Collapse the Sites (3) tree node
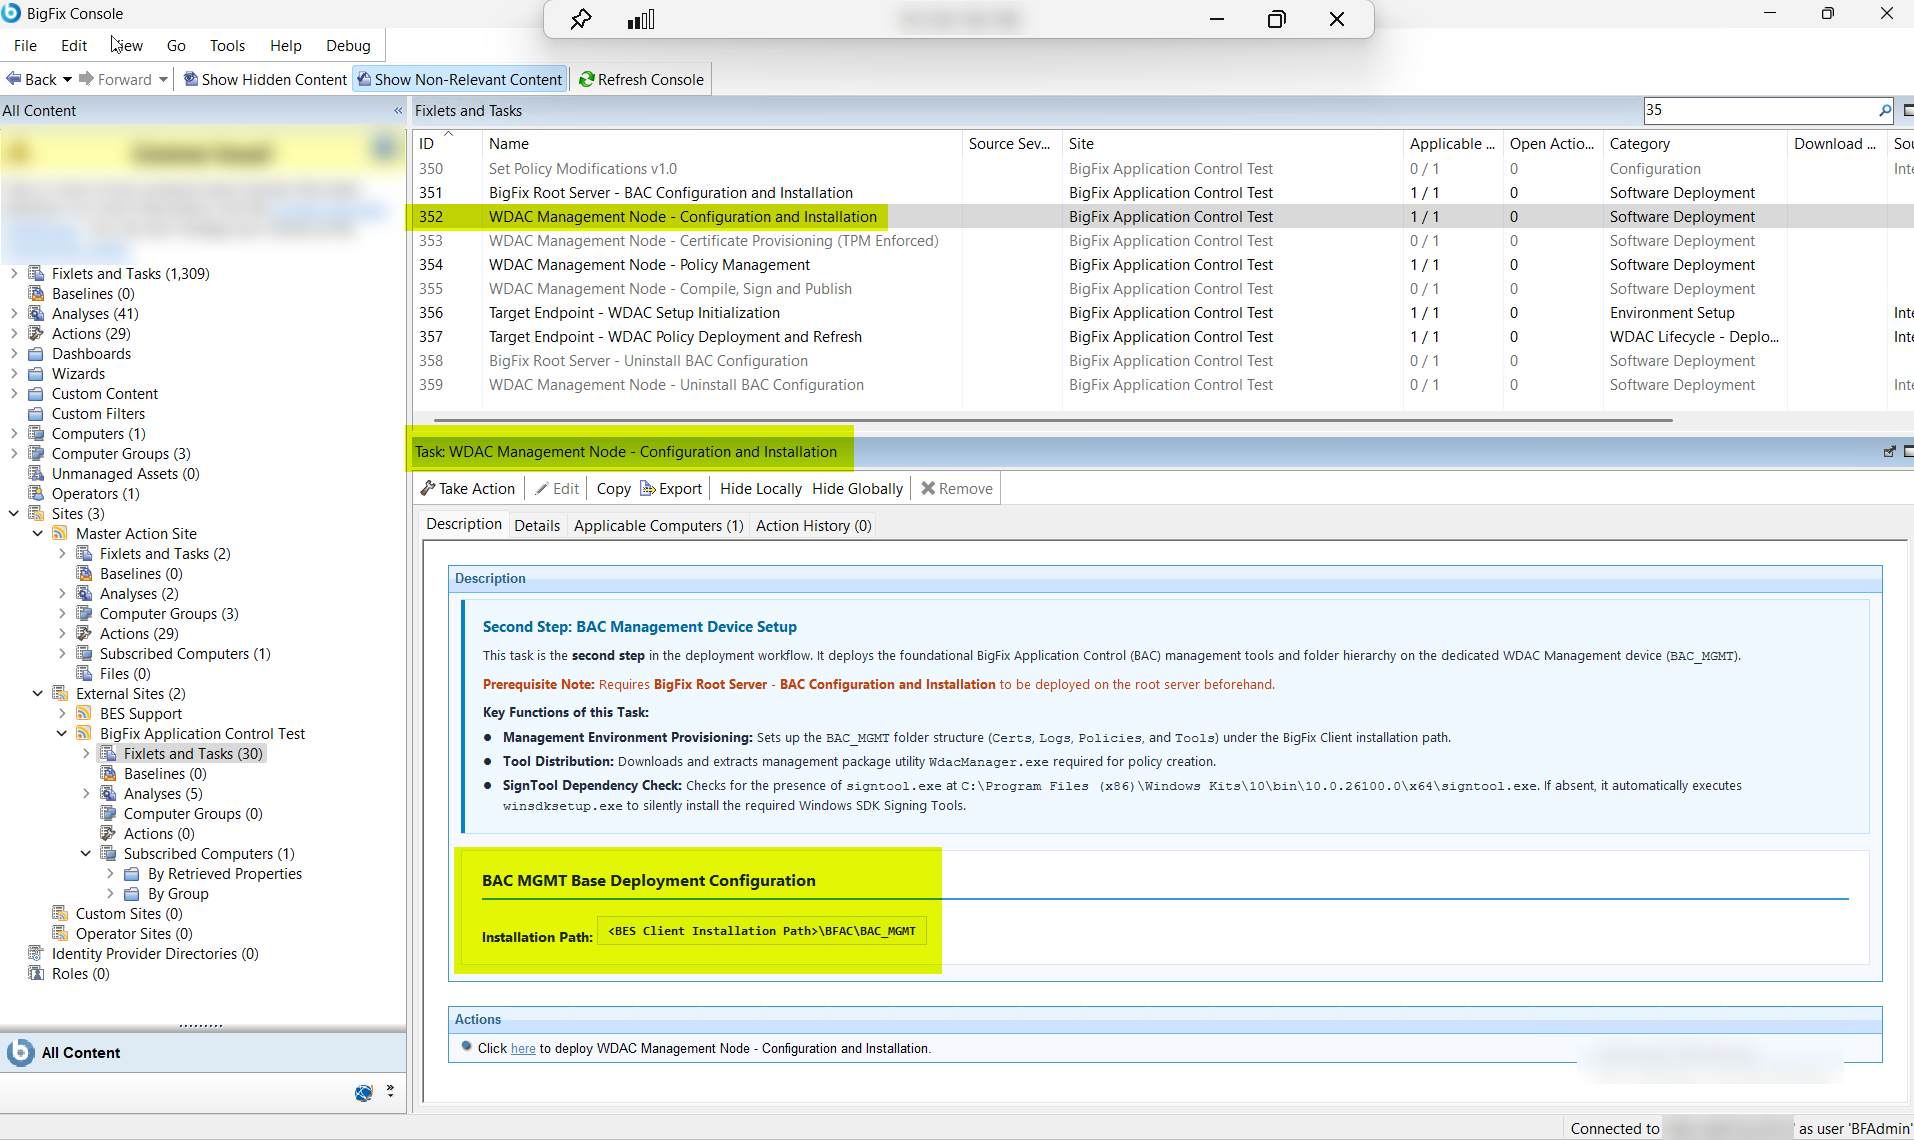The image size is (1914, 1140). 14,514
